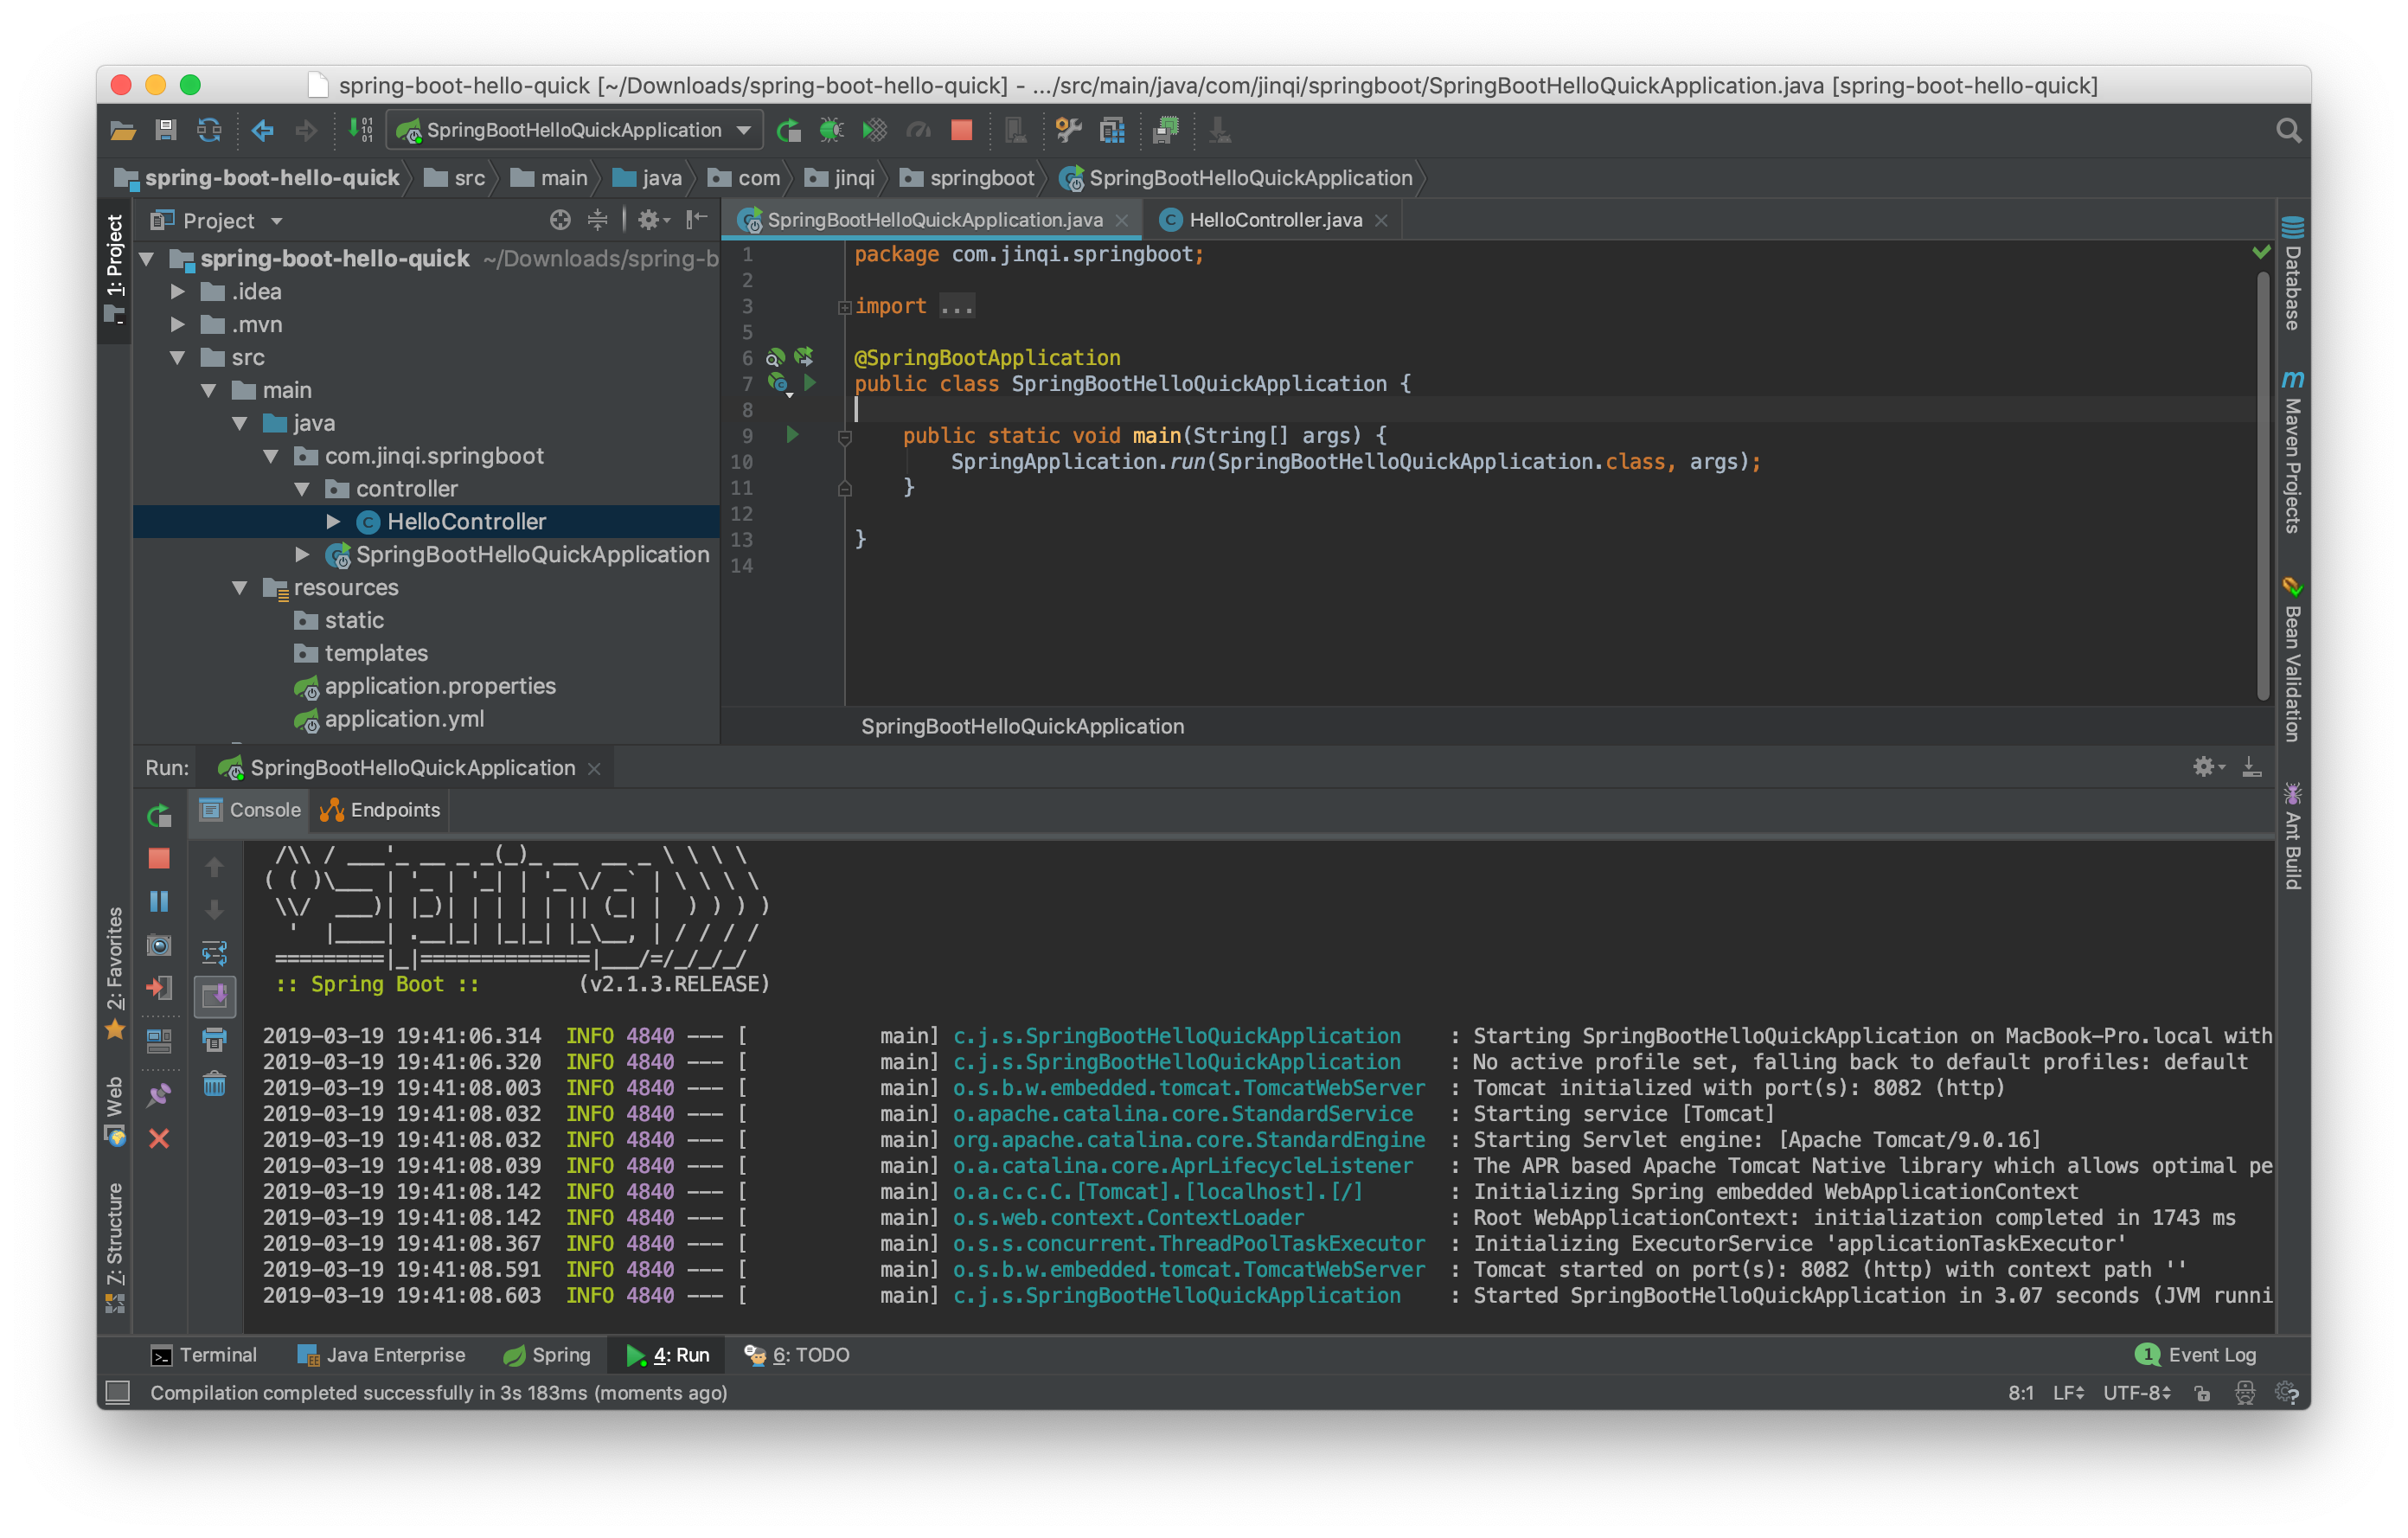Toggle the gutter icon on line 6
This screenshot has width=2408, height=1538.
point(776,358)
